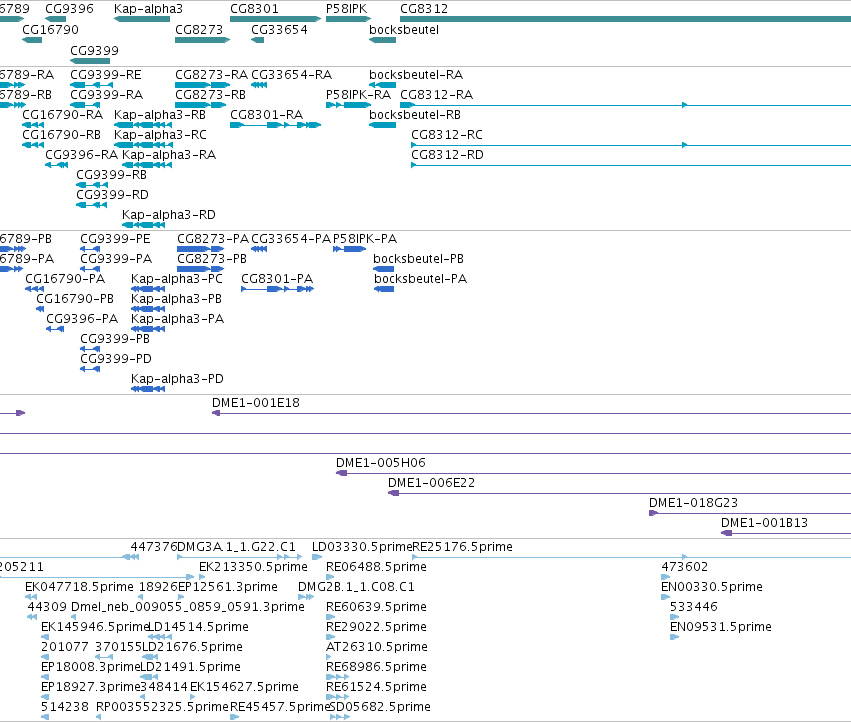Screen dimensions: 851x722
Task: Select the bocksbeutel gene label
Action: click(404, 30)
